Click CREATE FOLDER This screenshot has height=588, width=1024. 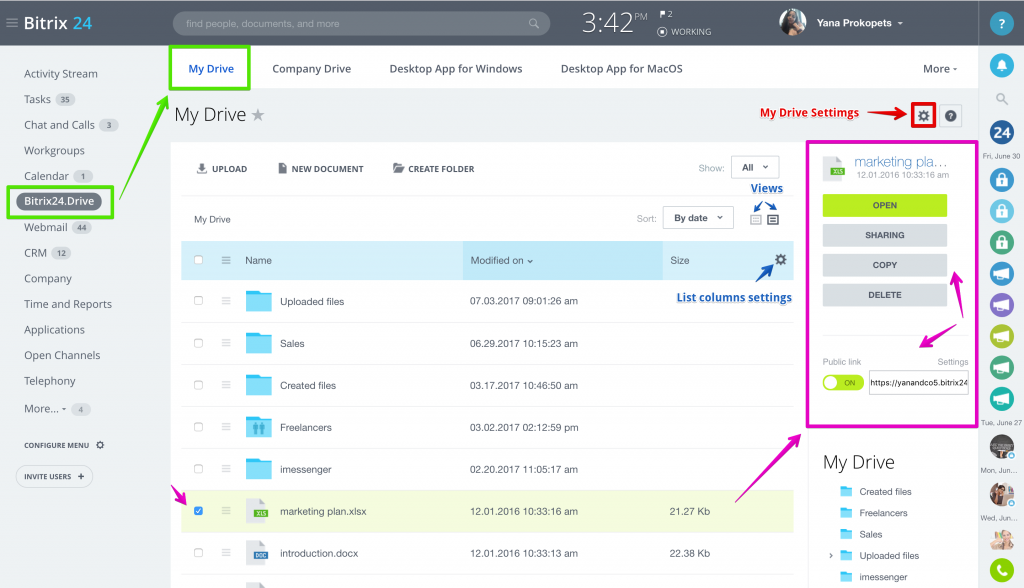[x=434, y=169]
